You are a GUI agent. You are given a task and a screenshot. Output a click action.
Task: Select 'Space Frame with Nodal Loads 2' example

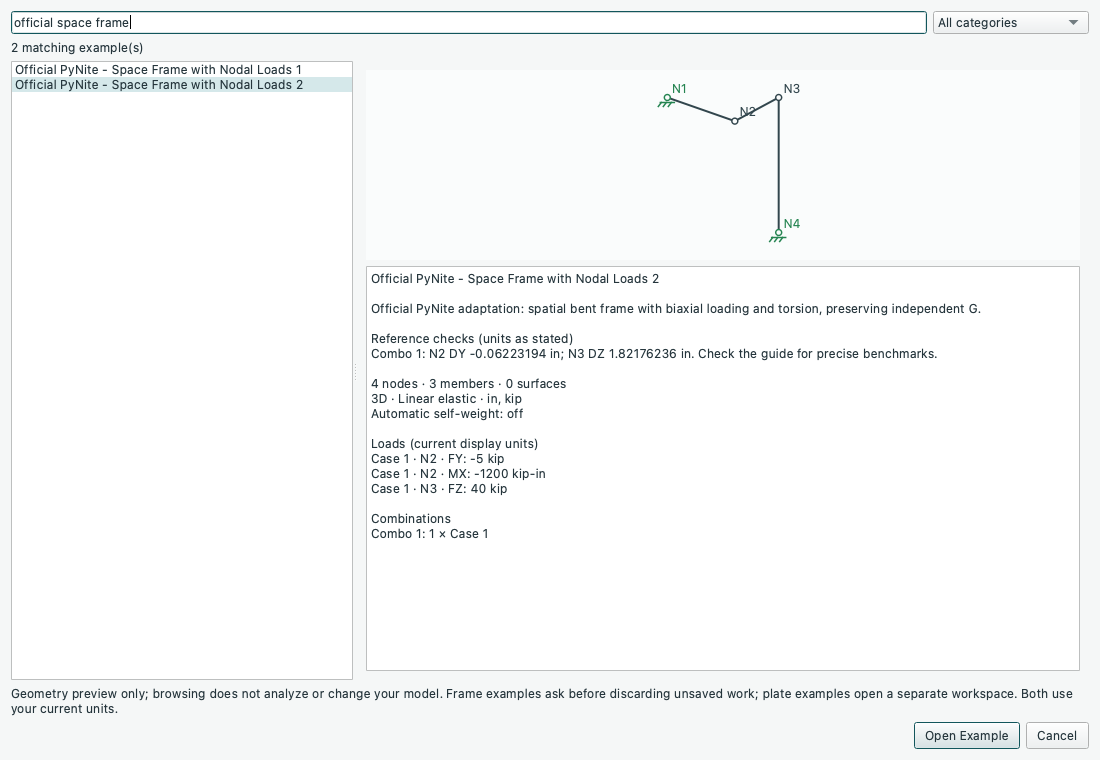pos(182,85)
